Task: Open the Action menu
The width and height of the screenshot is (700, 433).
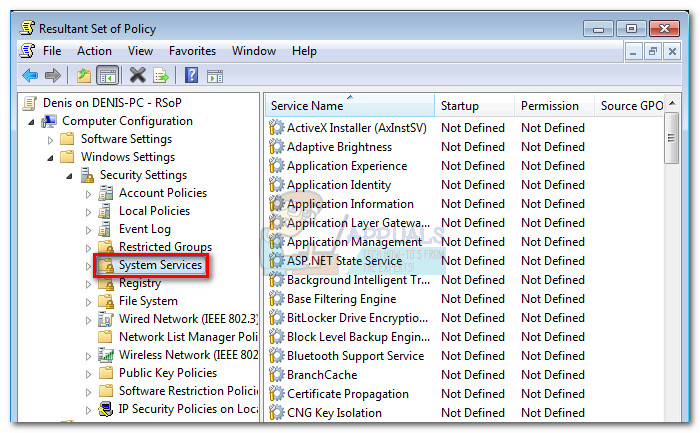Action: (x=94, y=51)
